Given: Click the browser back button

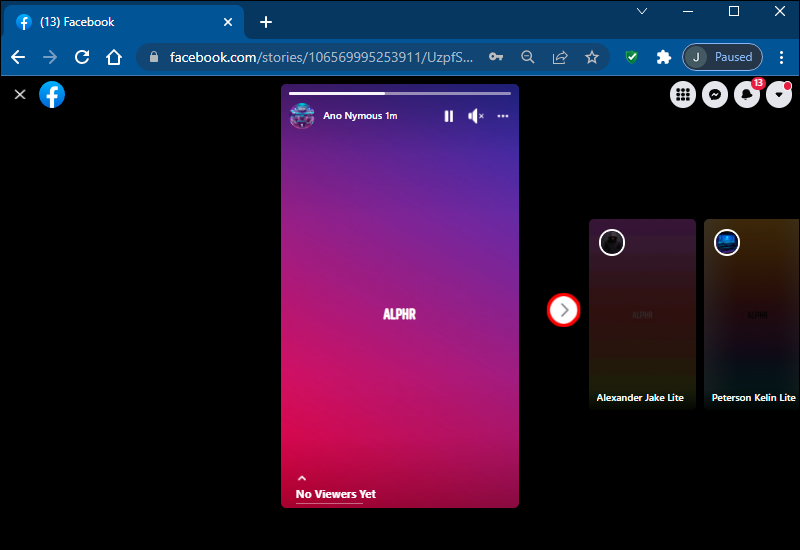Looking at the screenshot, I should click(18, 57).
